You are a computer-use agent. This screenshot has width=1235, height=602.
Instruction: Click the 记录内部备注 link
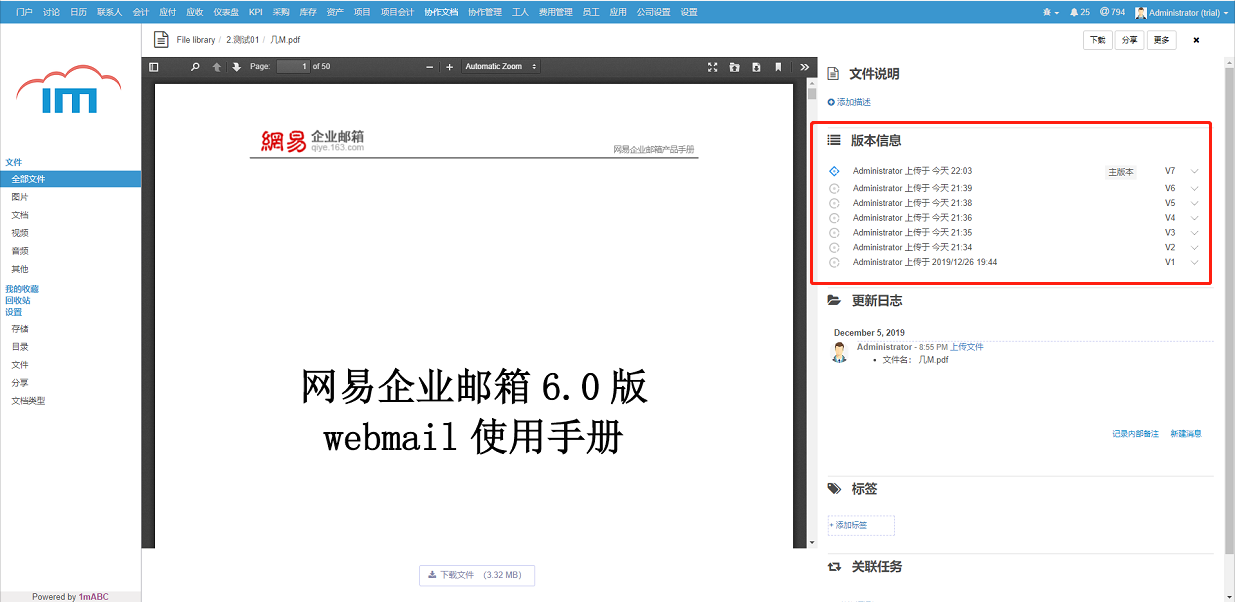(x=1135, y=434)
